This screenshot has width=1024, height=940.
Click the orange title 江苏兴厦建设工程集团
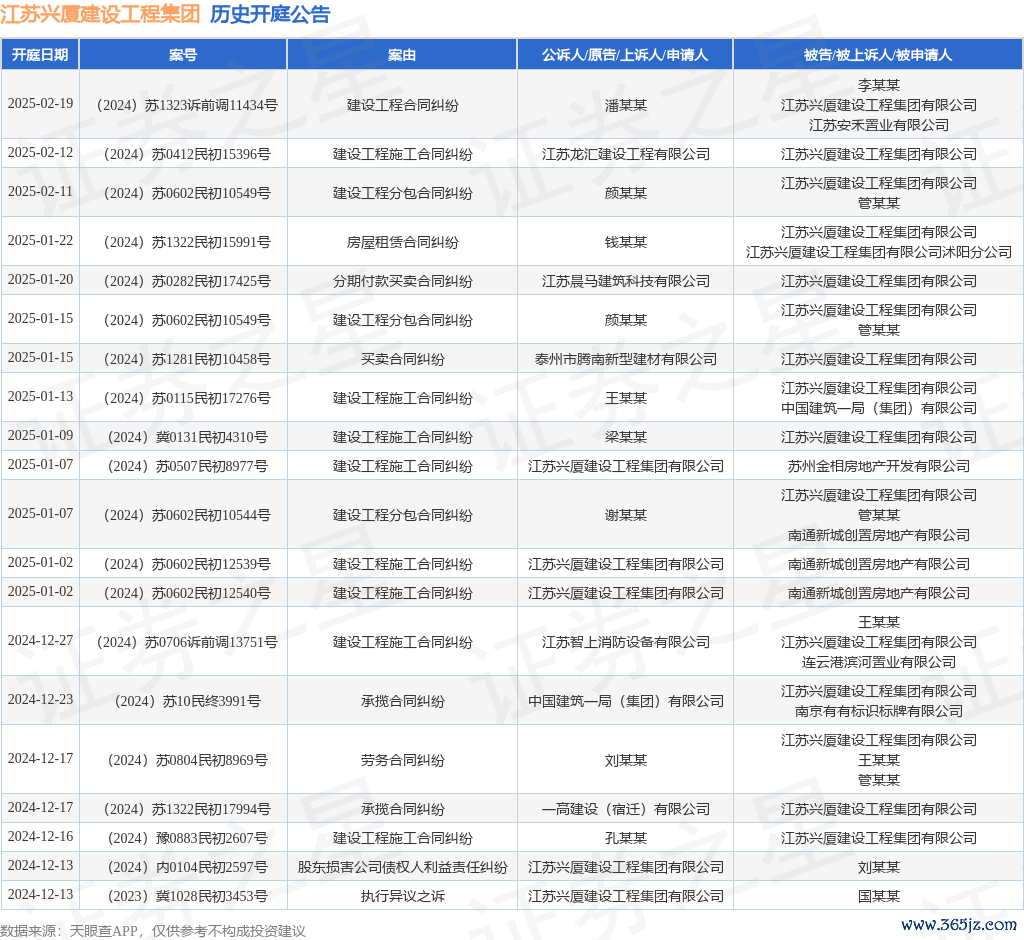(x=100, y=14)
